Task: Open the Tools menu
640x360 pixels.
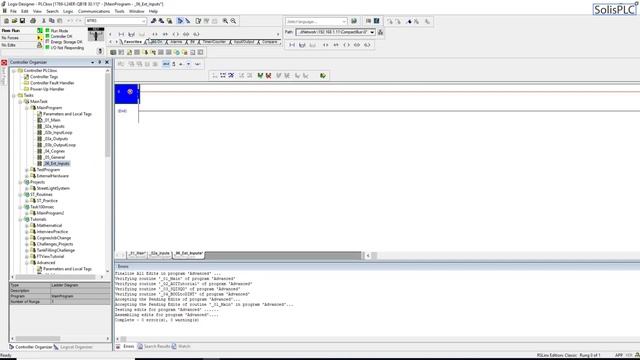Action: pos(120,11)
